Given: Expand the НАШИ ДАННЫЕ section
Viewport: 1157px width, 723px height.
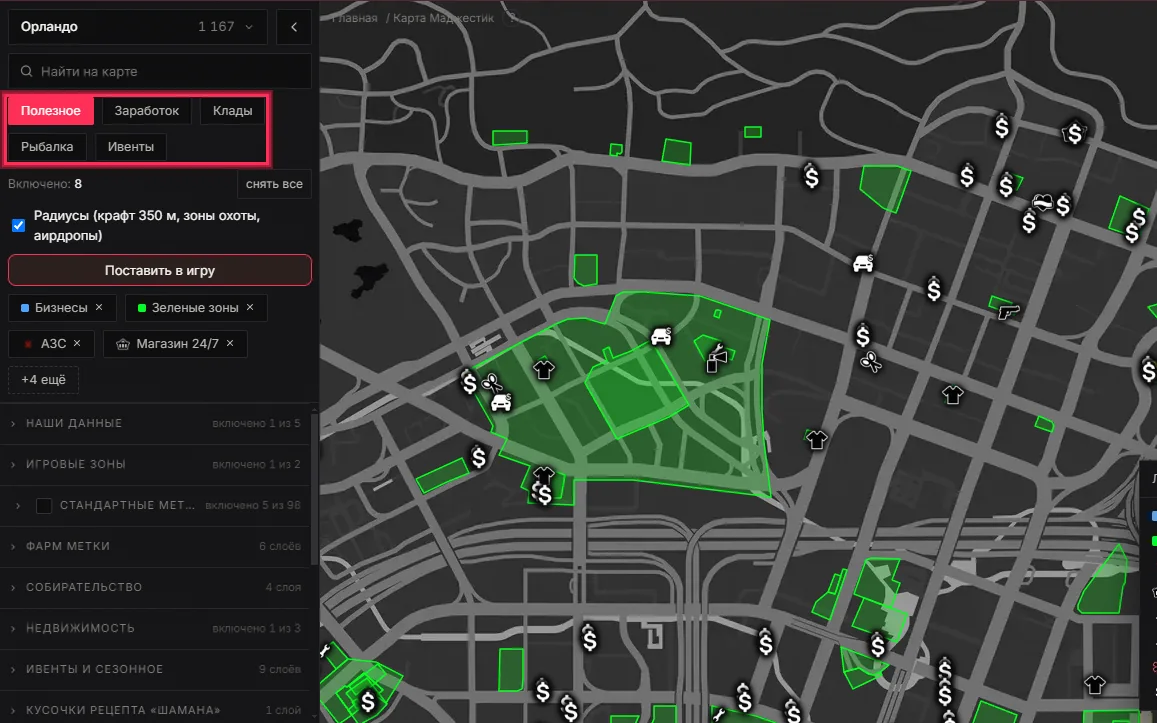Looking at the screenshot, I should 155,423.
